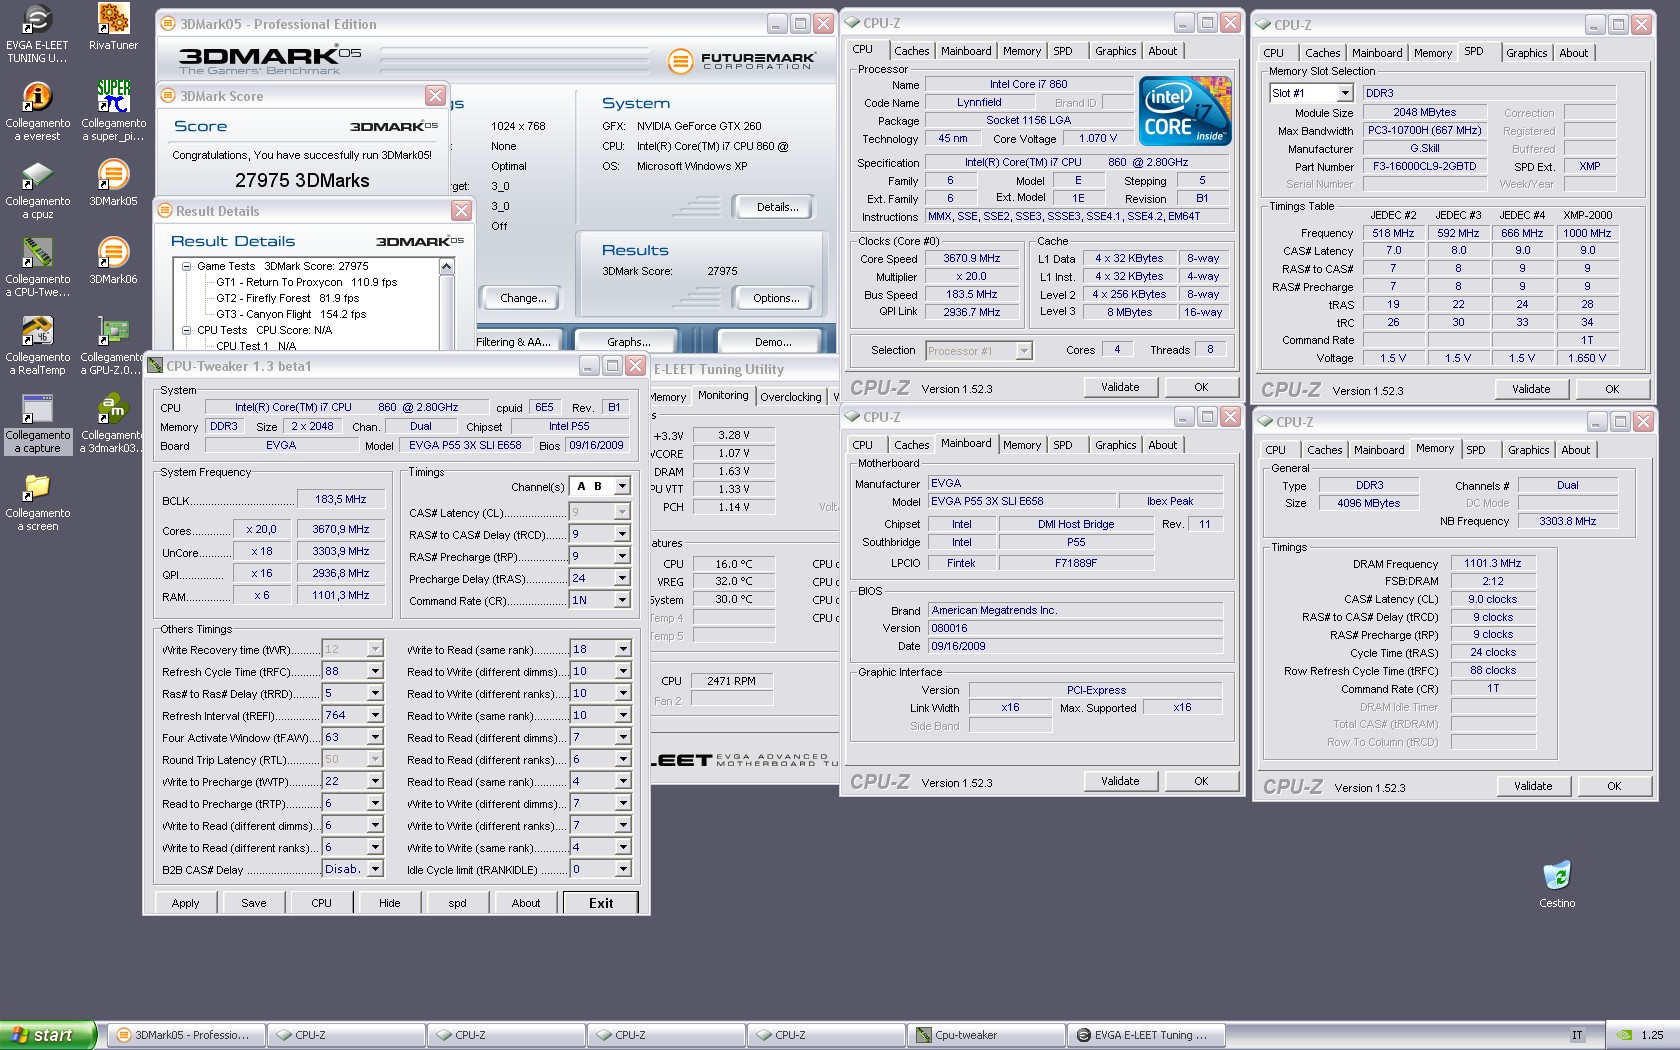
Task: Launch the 3DMark06 desktop icon
Action: click(113, 261)
